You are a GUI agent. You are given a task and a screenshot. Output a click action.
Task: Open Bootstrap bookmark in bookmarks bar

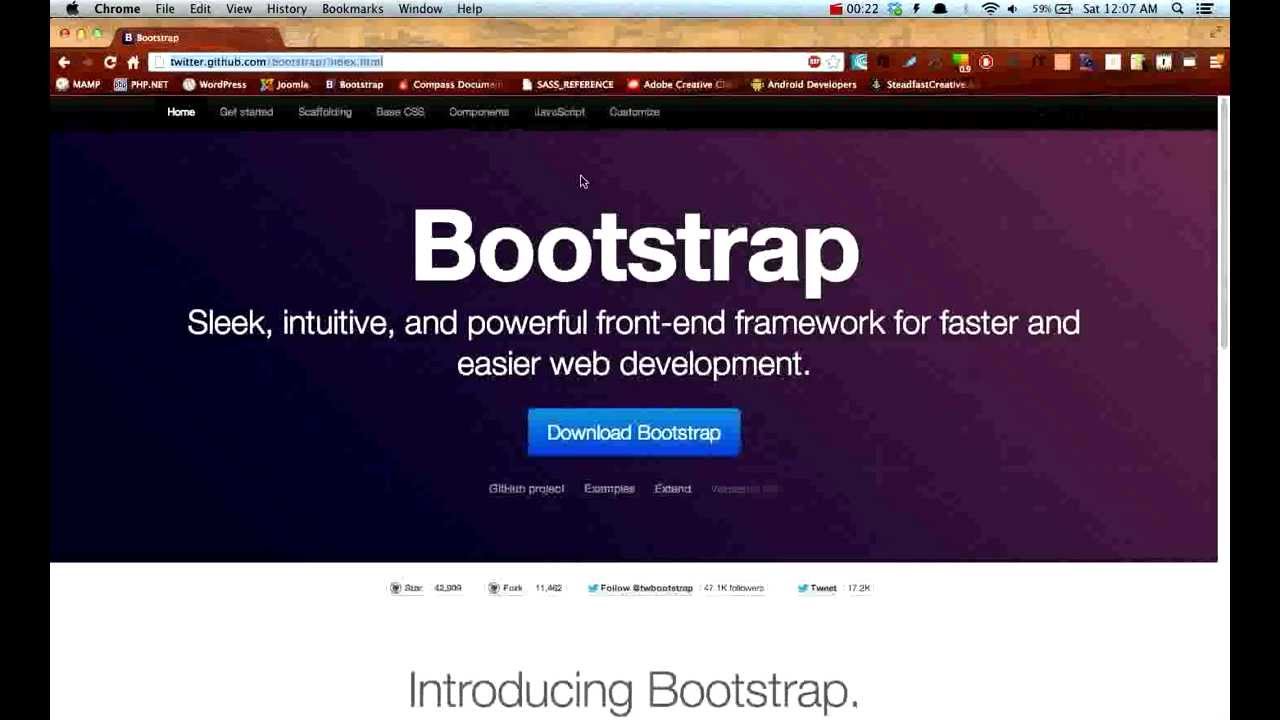point(354,85)
